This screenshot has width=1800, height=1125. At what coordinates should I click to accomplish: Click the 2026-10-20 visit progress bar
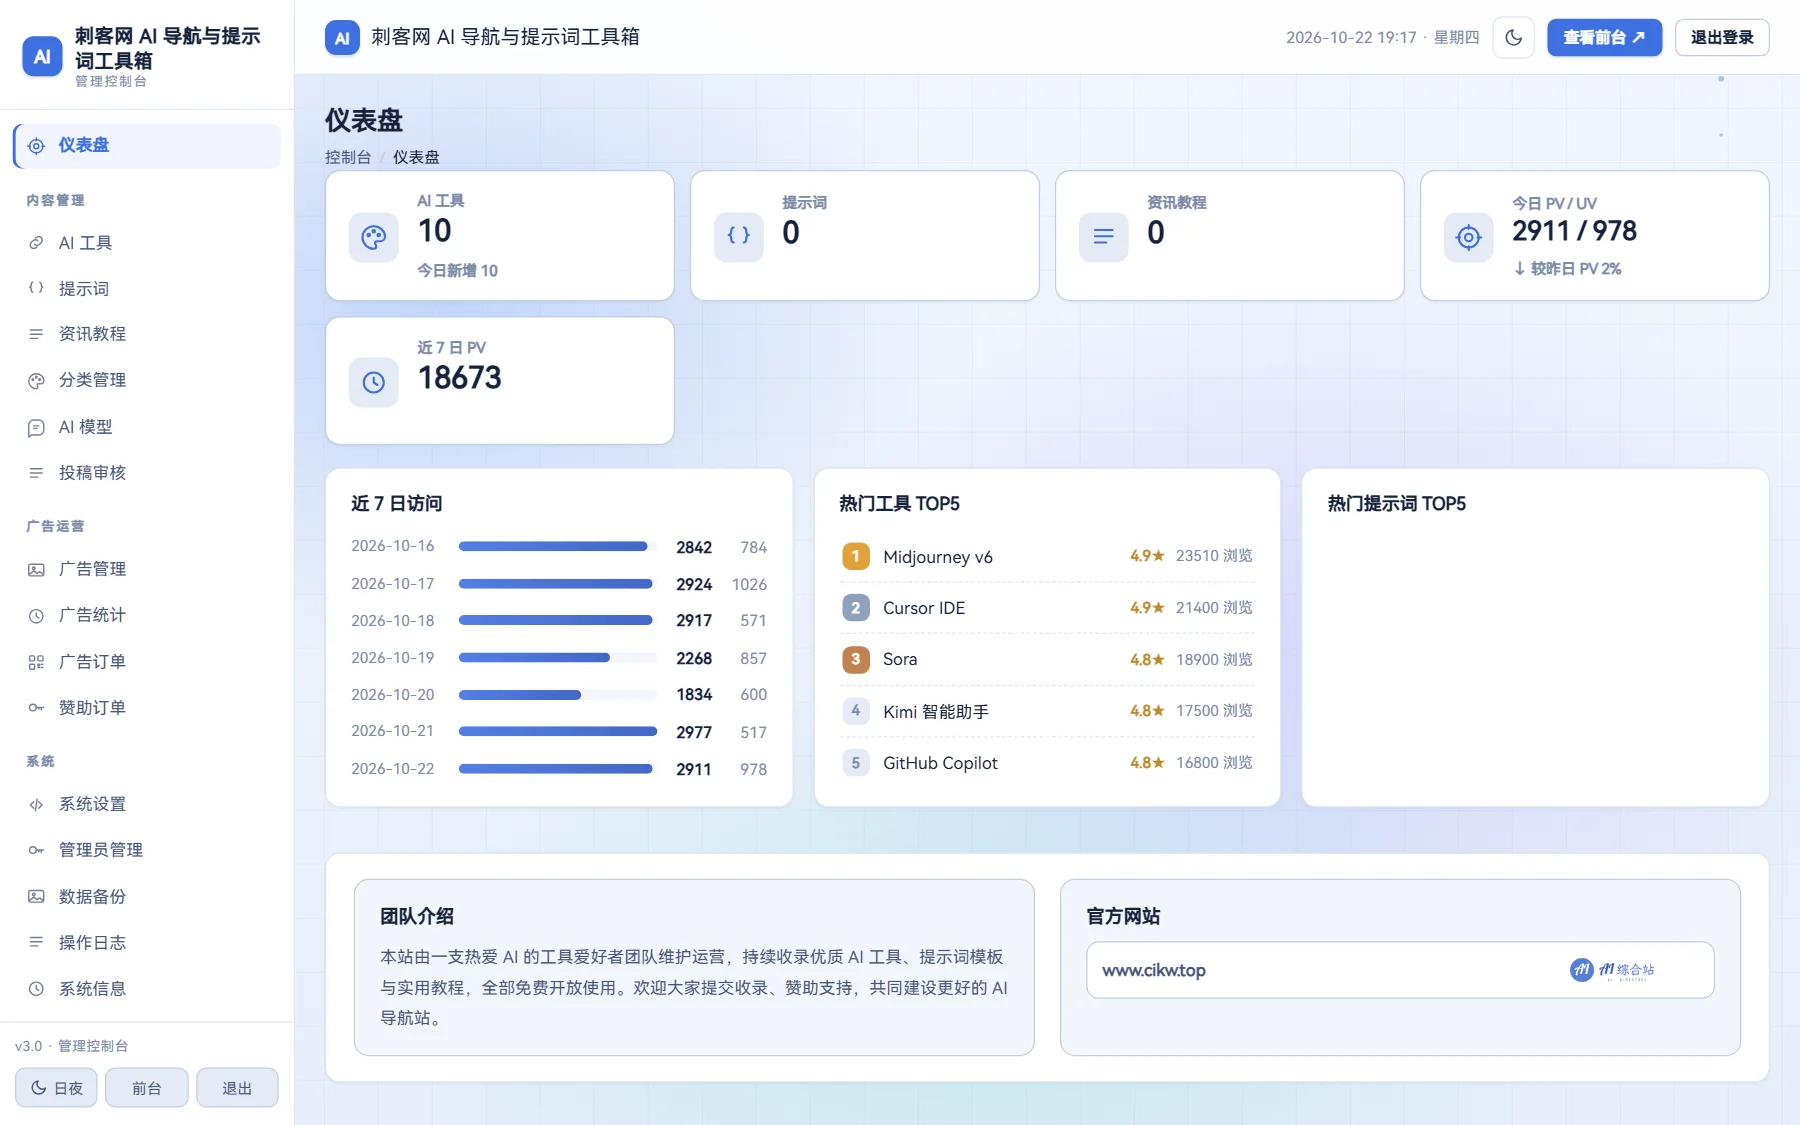[x=558, y=695]
